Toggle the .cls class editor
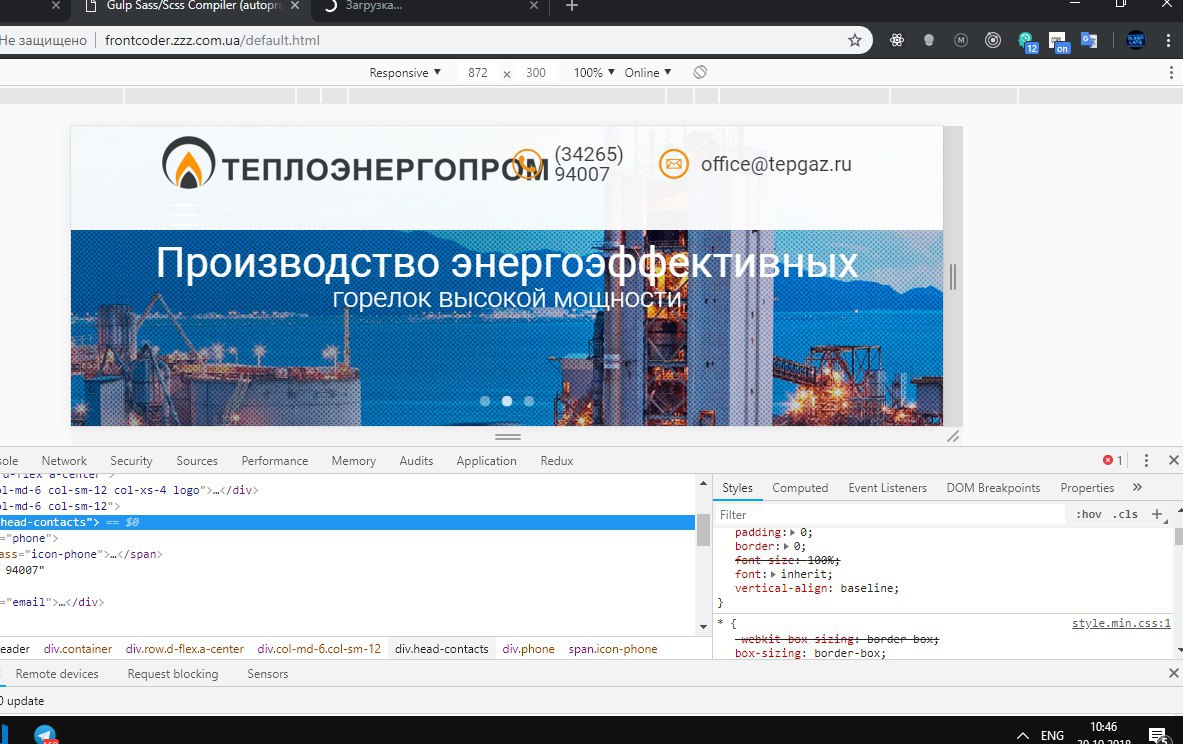Viewport: 1183px width, 744px height. (1126, 514)
